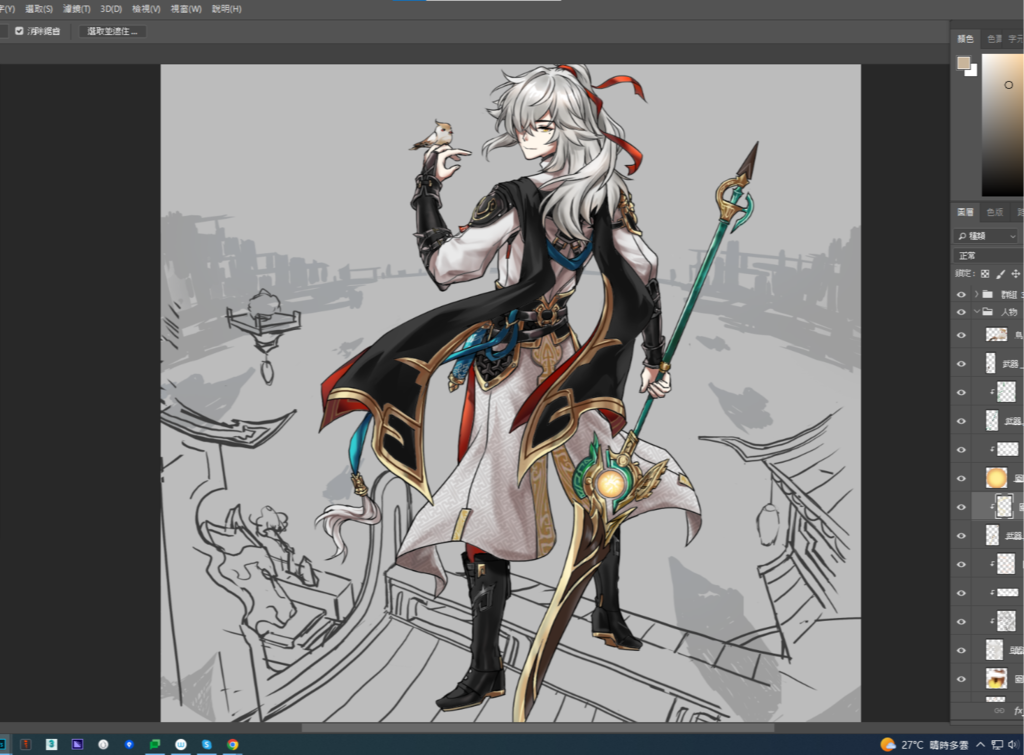Open the 檢視(V) menu

[146, 9]
